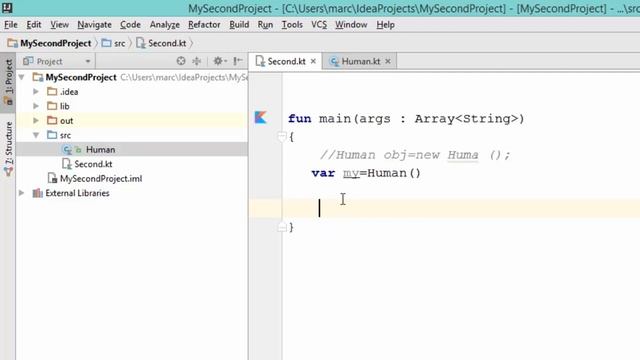Select Human class in project tree
640x360 pixels.
(x=100, y=150)
